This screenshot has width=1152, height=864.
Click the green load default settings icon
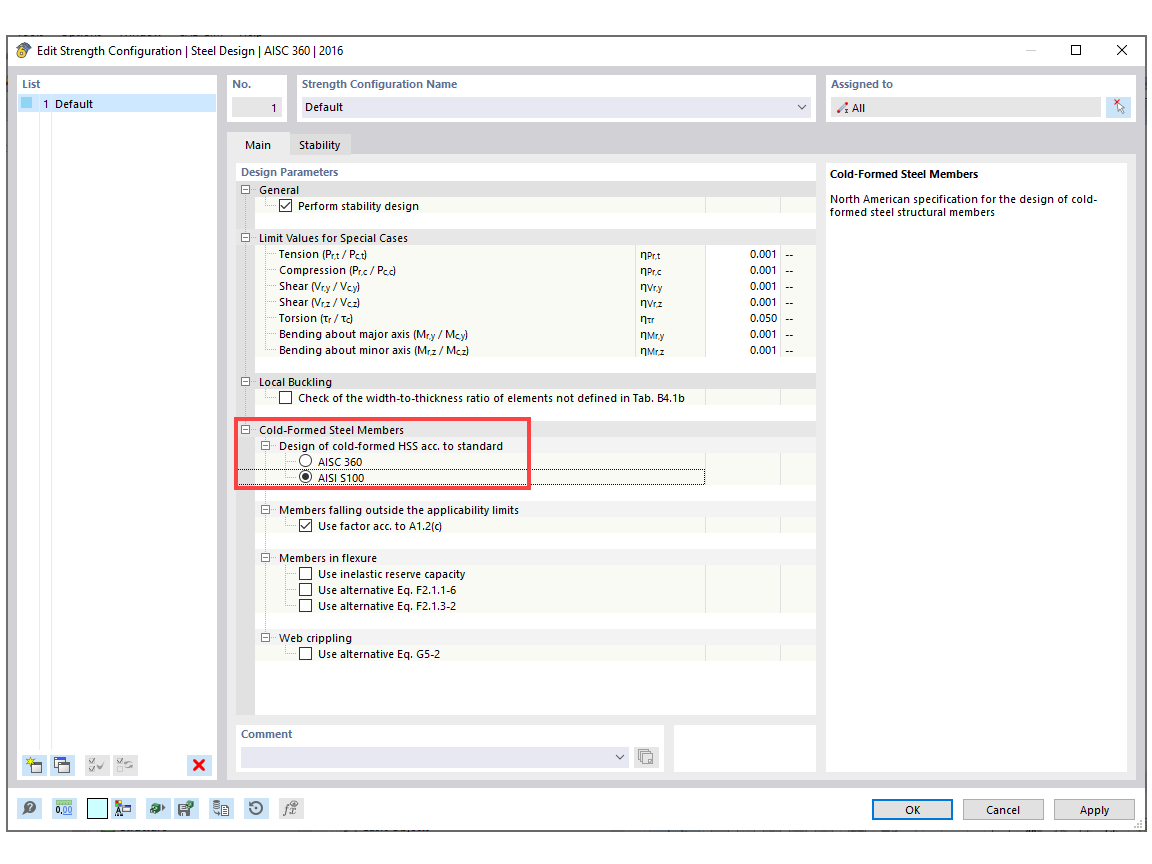156,809
